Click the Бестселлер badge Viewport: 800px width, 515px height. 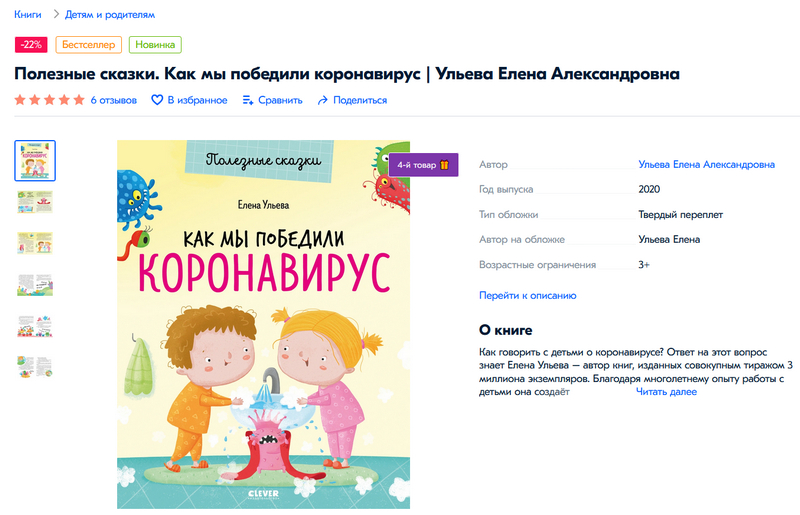click(89, 44)
